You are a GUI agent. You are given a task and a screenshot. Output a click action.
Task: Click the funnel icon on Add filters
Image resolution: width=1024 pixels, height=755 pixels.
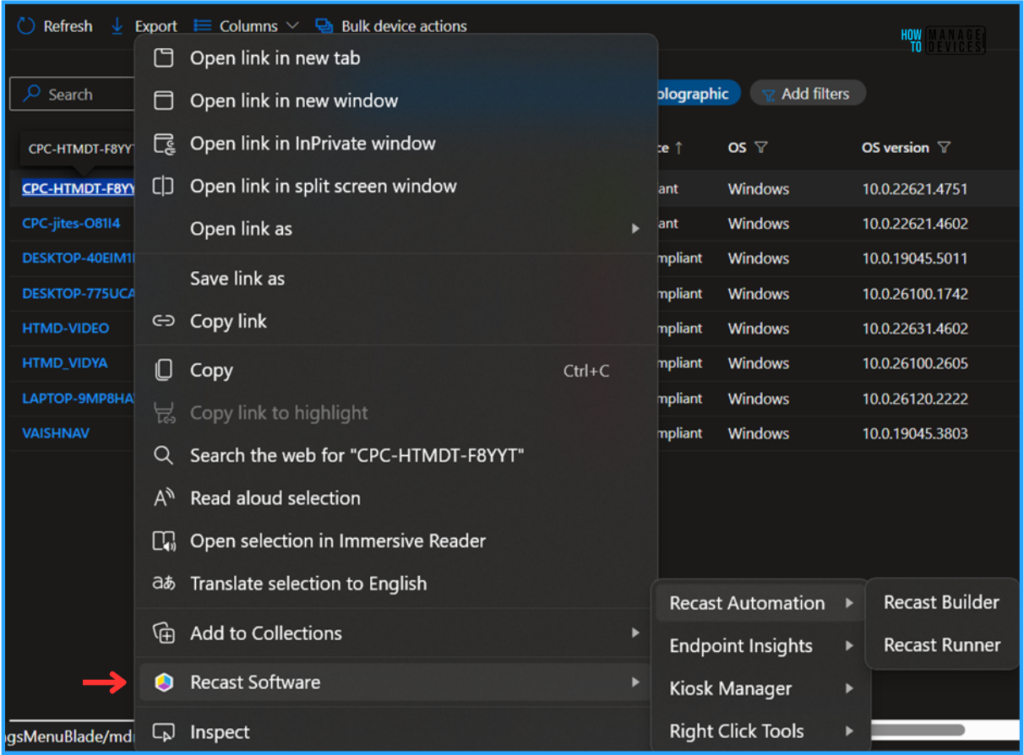click(x=769, y=95)
